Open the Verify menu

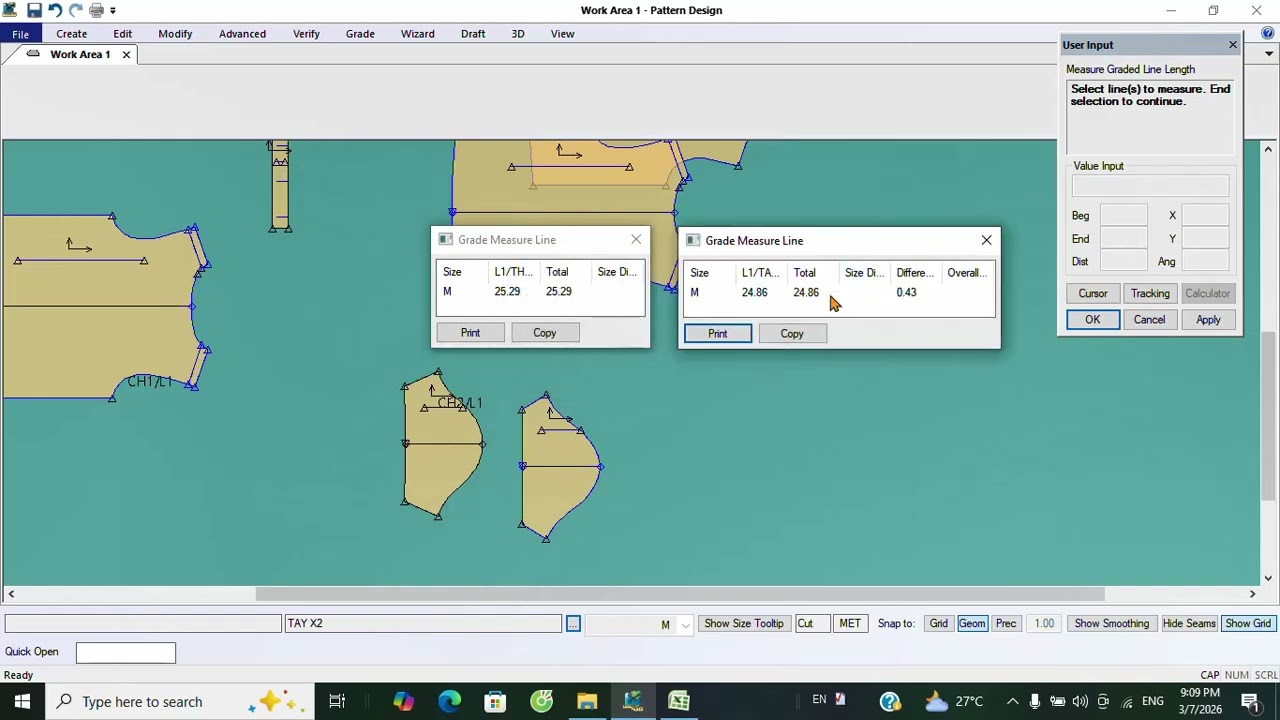coord(306,34)
